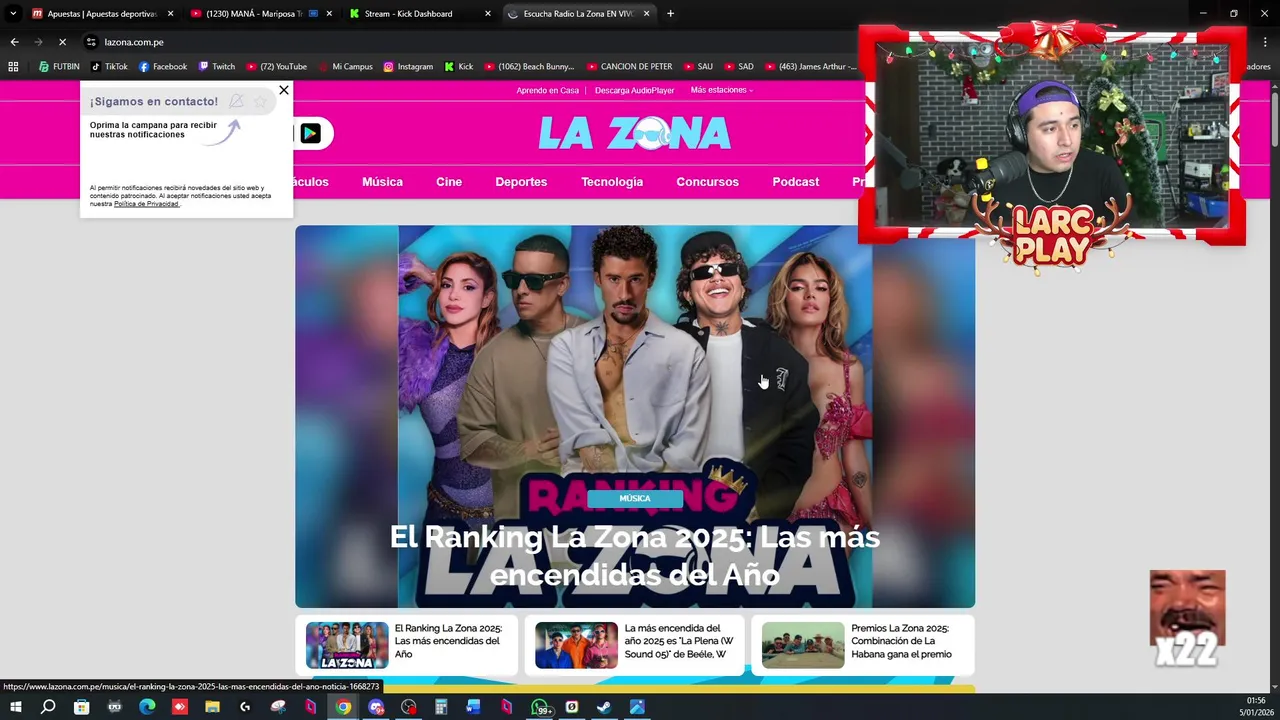Image resolution: width=1280 pixels, height=720 pixels.
Task: Open the Podcast menu section
Action: [795, 182]
